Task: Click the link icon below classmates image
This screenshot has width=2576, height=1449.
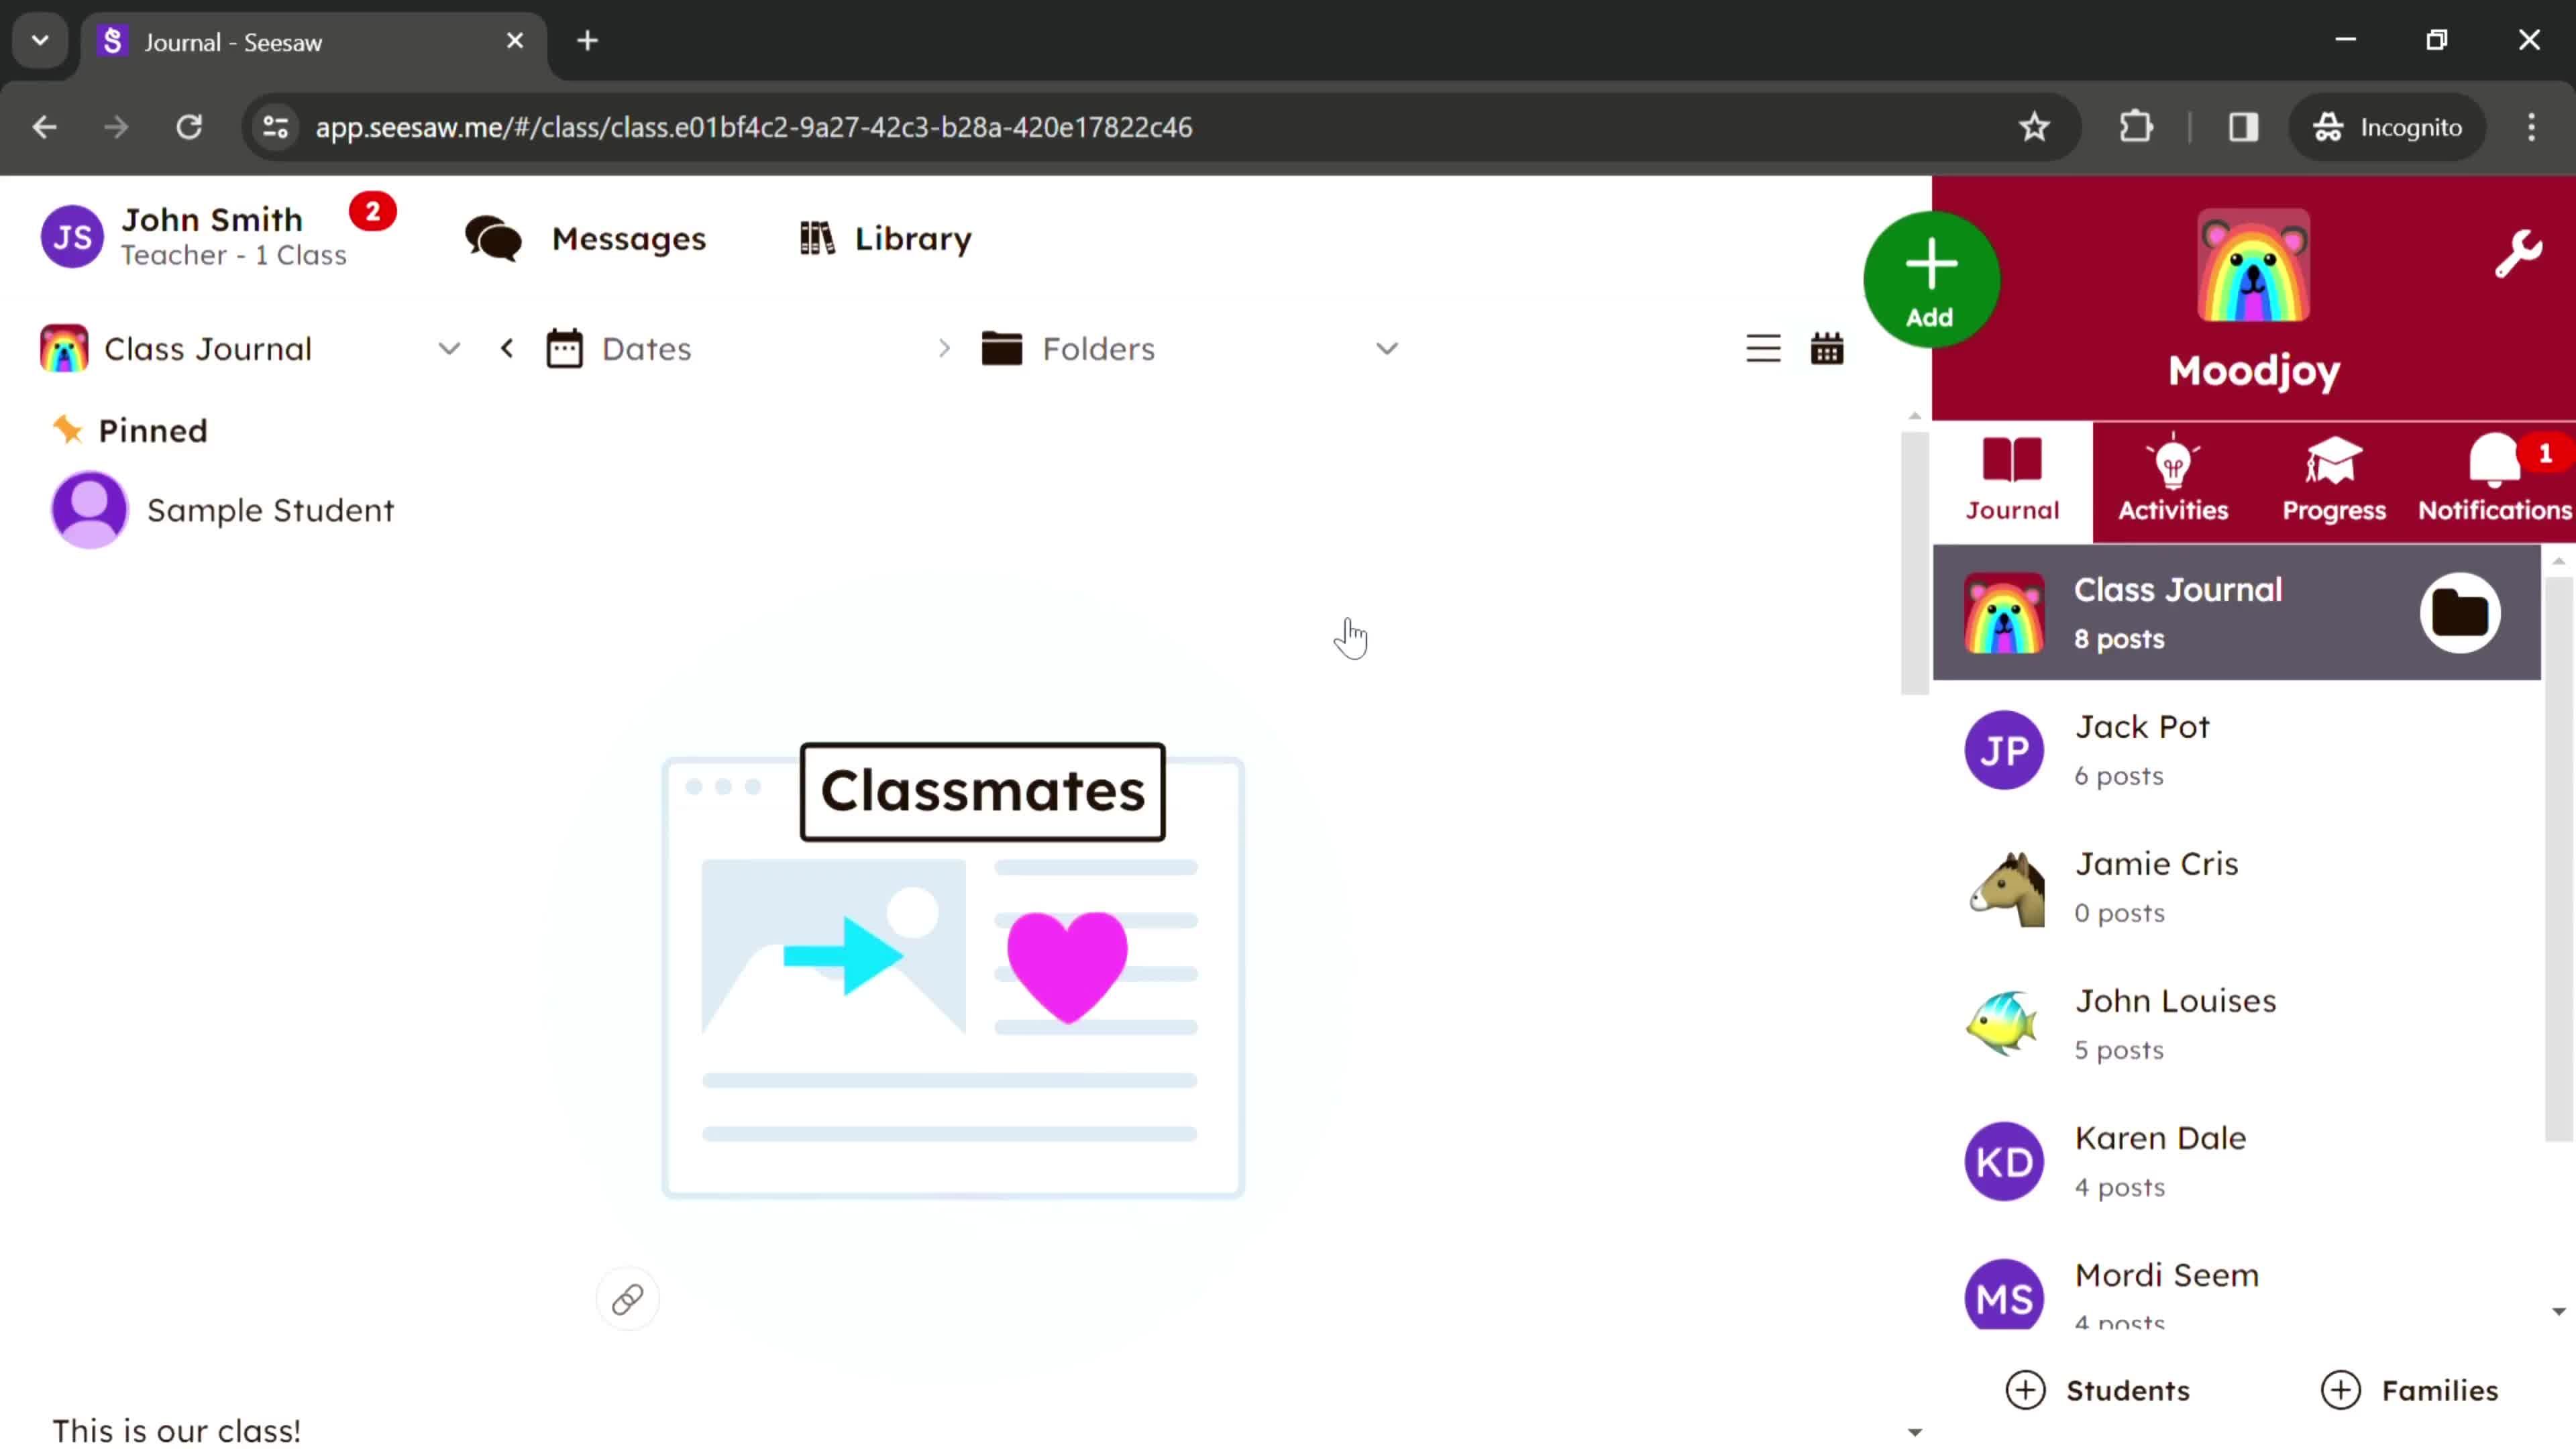Action: point(627,1300)
